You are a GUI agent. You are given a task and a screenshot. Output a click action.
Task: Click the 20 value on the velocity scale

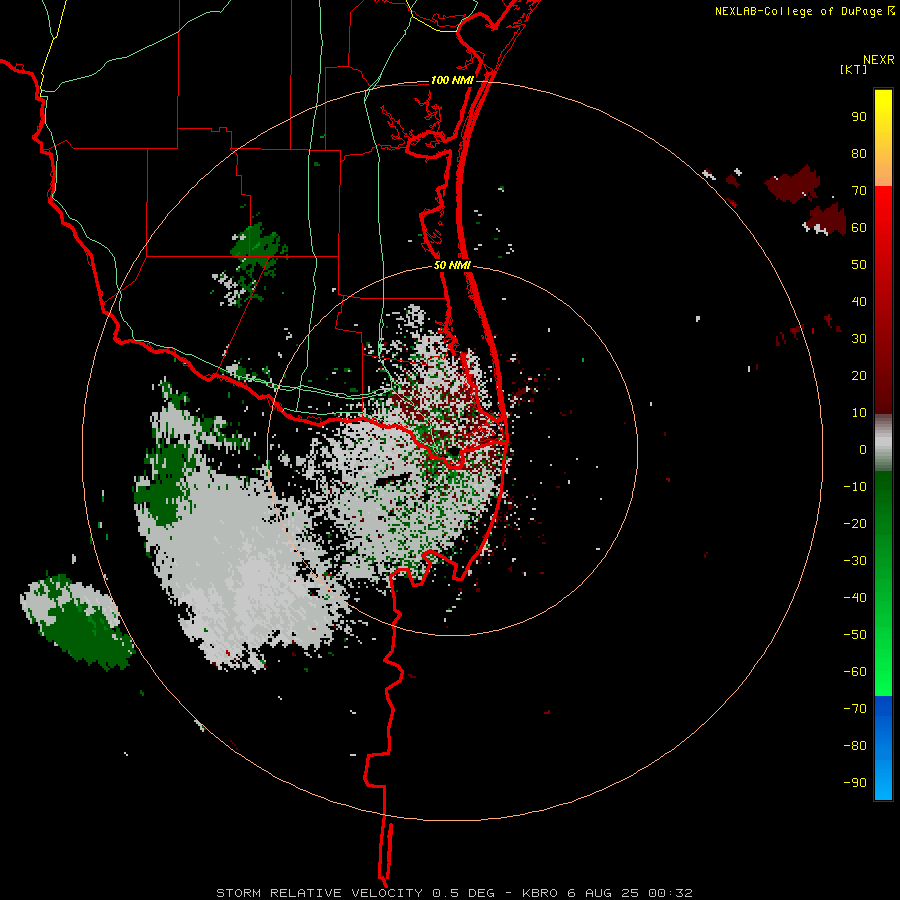coord(859,376)
